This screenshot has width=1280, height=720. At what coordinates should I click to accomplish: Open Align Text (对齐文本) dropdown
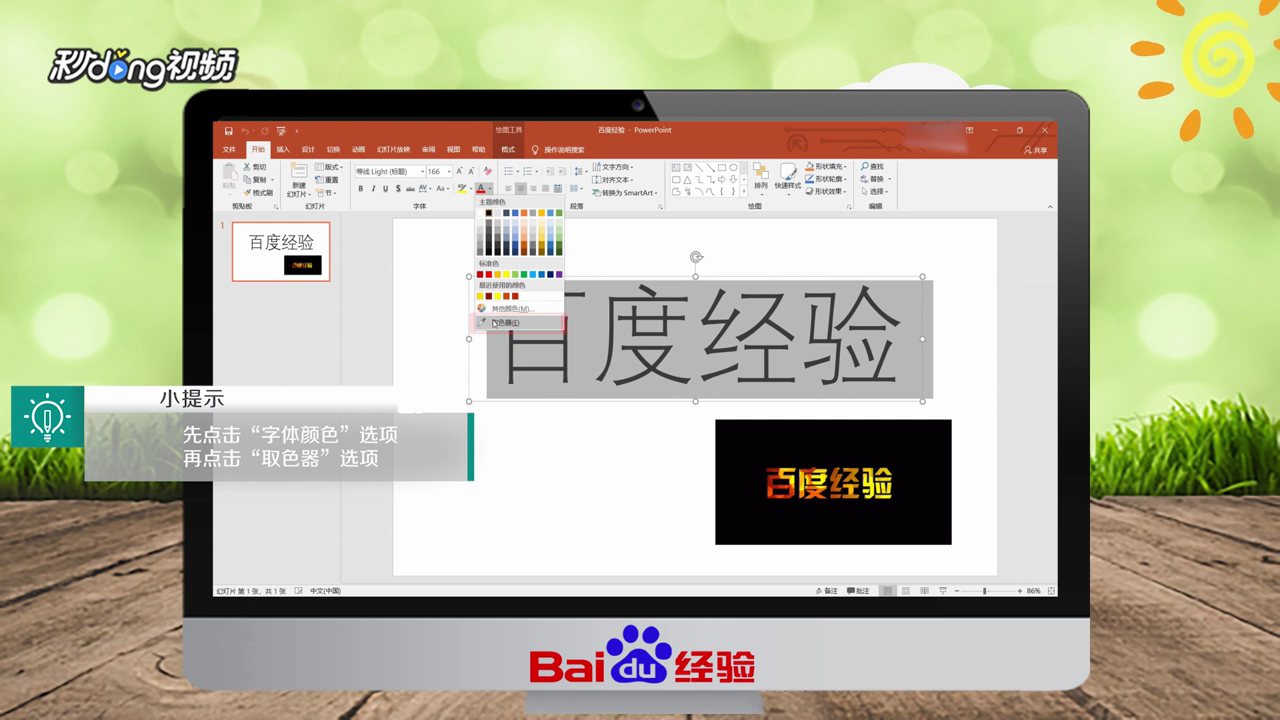[x=613, y=180]
